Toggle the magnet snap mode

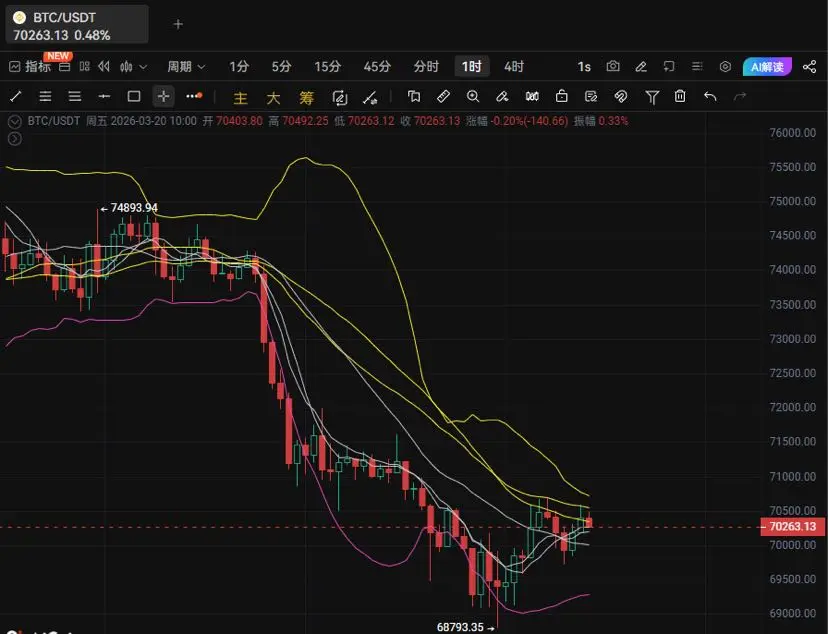(x=620, y=96)
